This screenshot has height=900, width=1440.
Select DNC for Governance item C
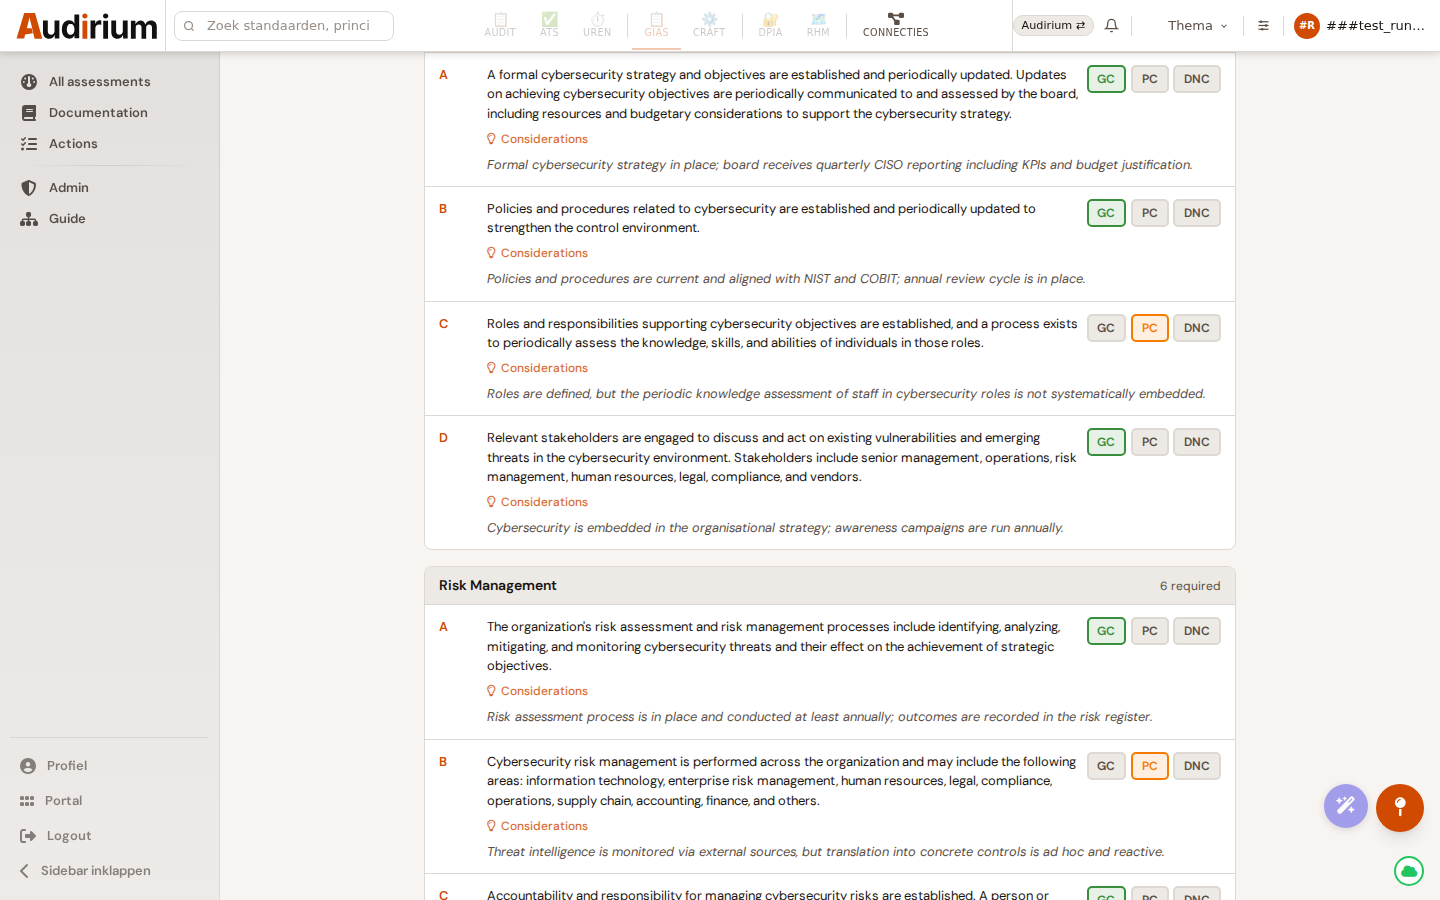pos(1197,328)
